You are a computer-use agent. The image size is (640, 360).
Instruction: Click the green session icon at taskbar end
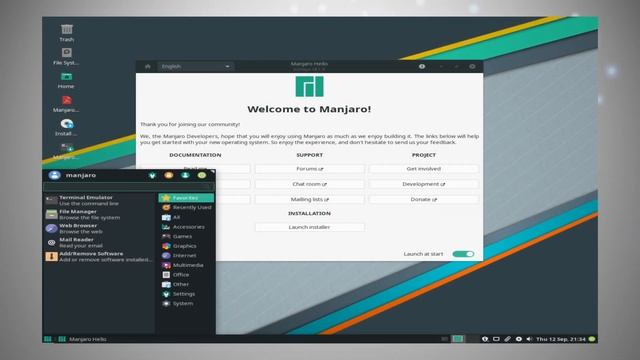(592, 339)
